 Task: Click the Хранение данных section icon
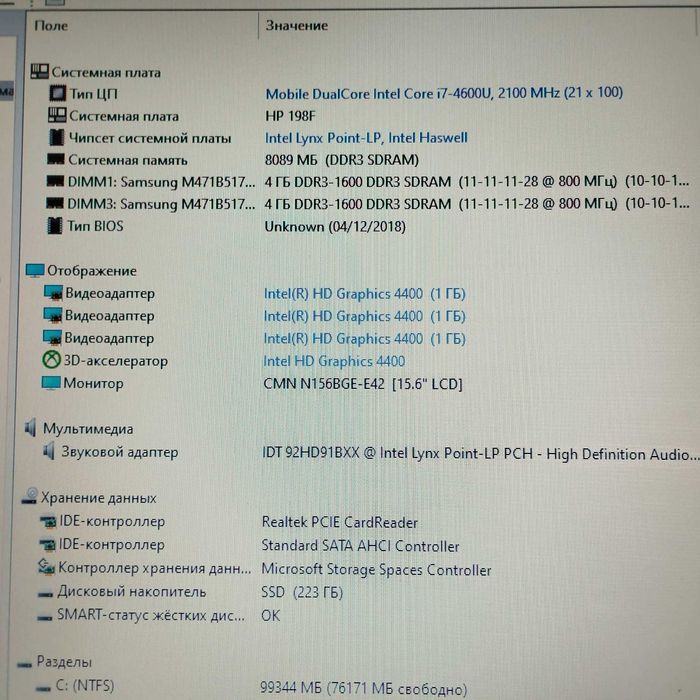coord(30,496)
